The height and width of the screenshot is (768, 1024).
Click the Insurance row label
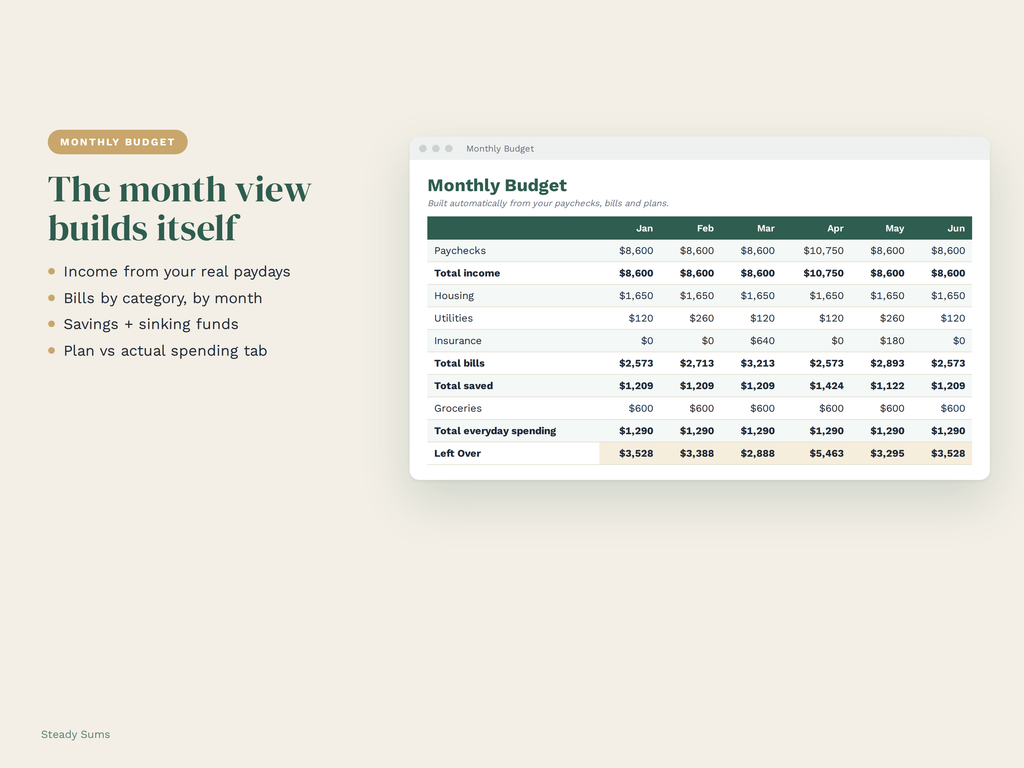pos(458,341)
